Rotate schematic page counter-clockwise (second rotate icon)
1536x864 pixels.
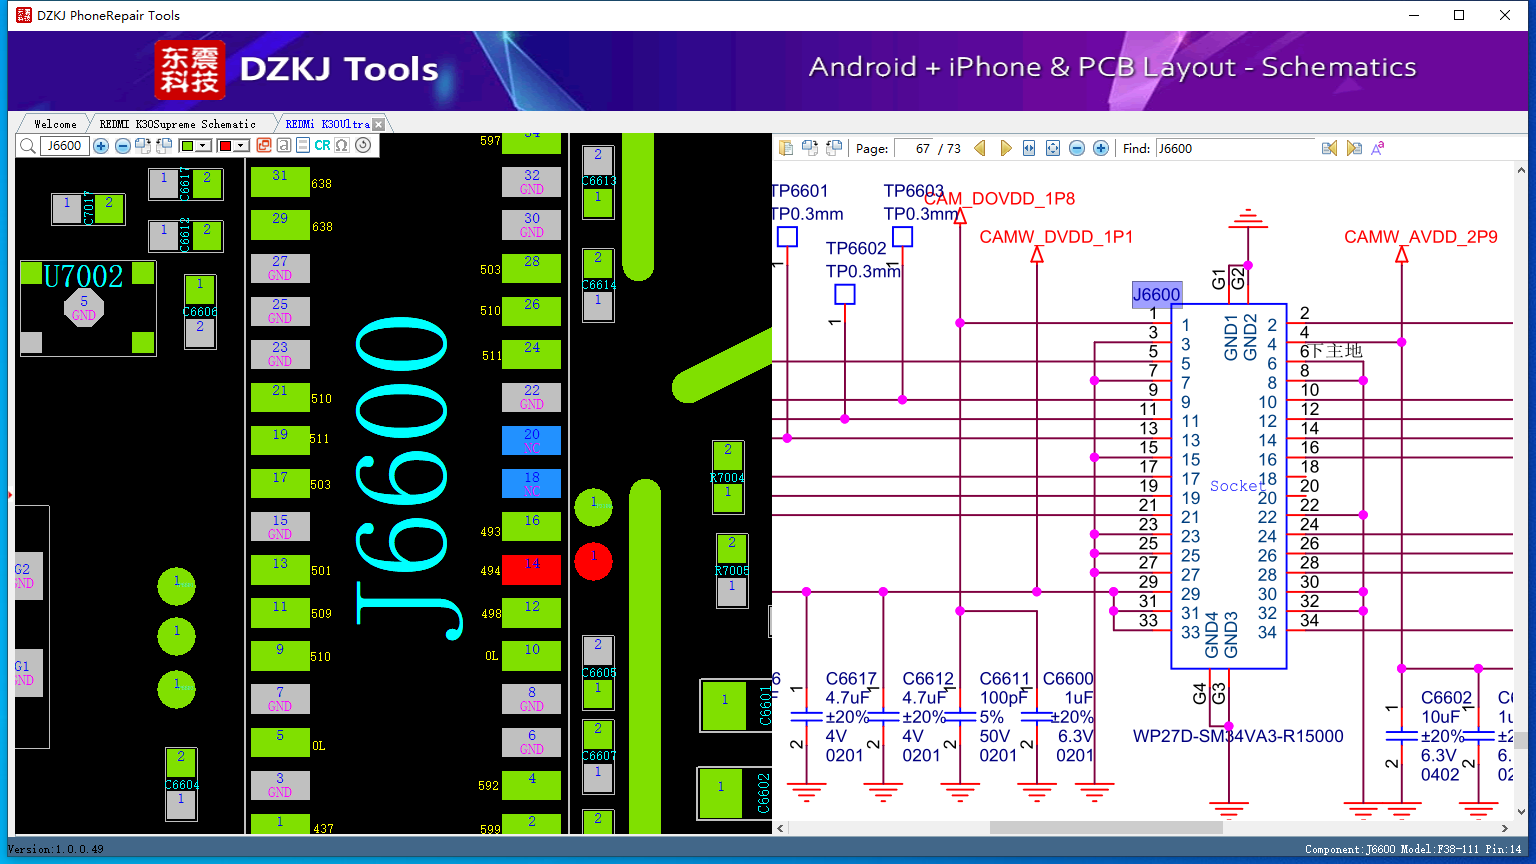click(x=833, y=148)
